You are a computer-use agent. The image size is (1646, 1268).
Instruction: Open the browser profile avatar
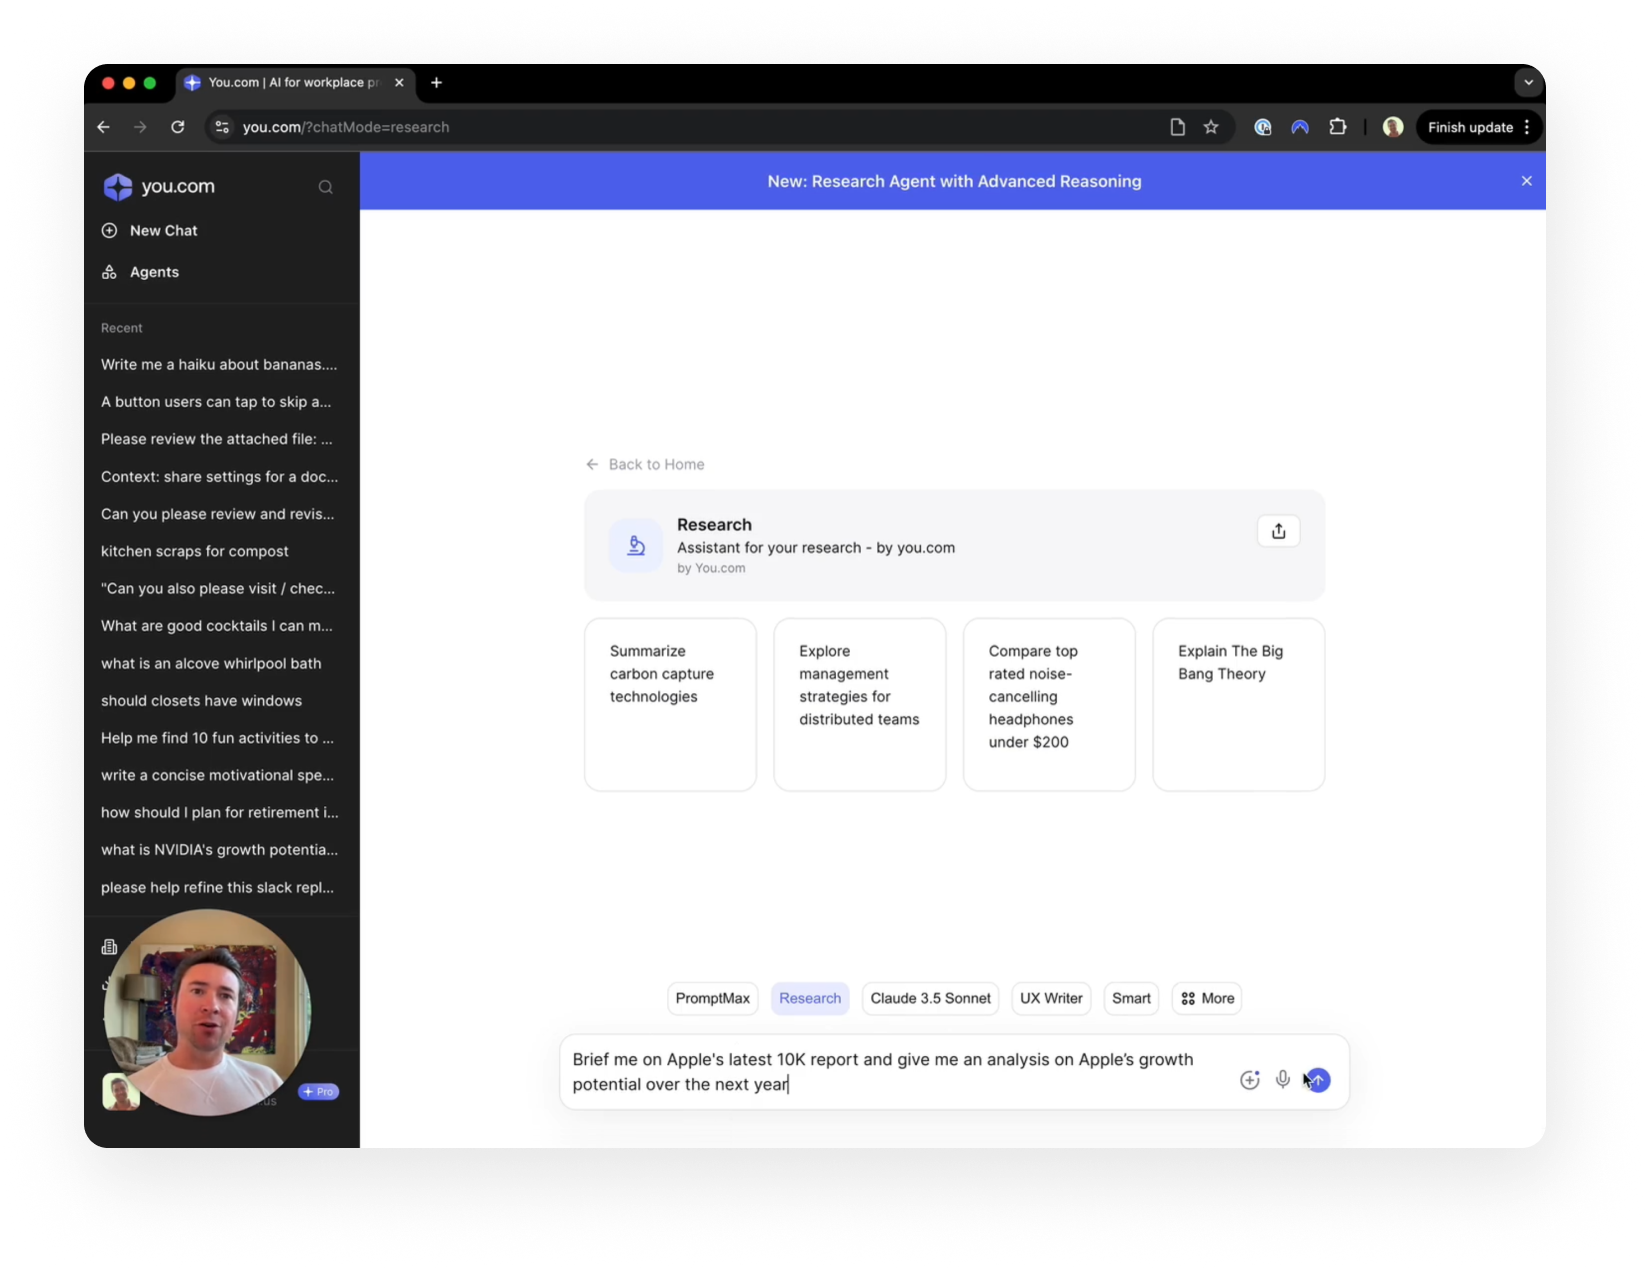[x=1393, y=127]
